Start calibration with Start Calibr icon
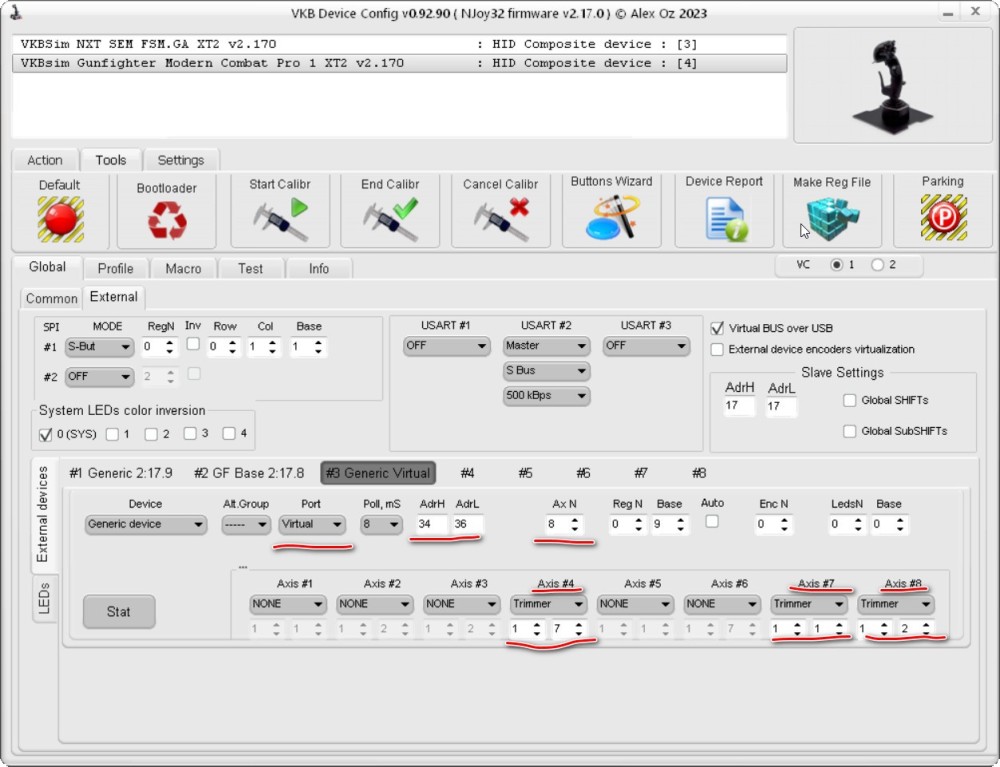Screen dimensions: 1000x767 (279, 218)
